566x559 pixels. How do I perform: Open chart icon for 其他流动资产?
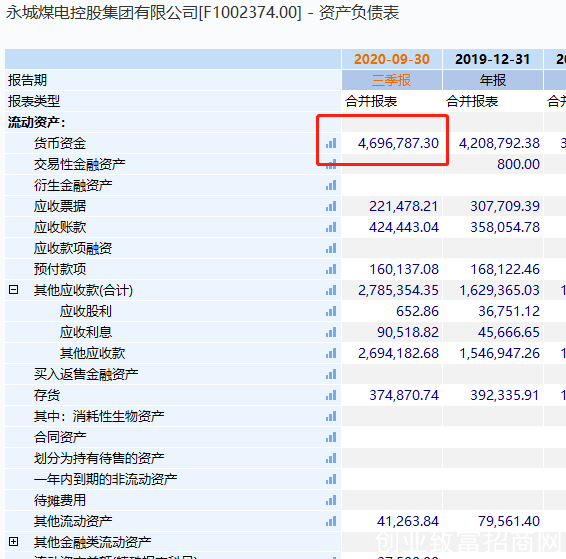[331, 521]
